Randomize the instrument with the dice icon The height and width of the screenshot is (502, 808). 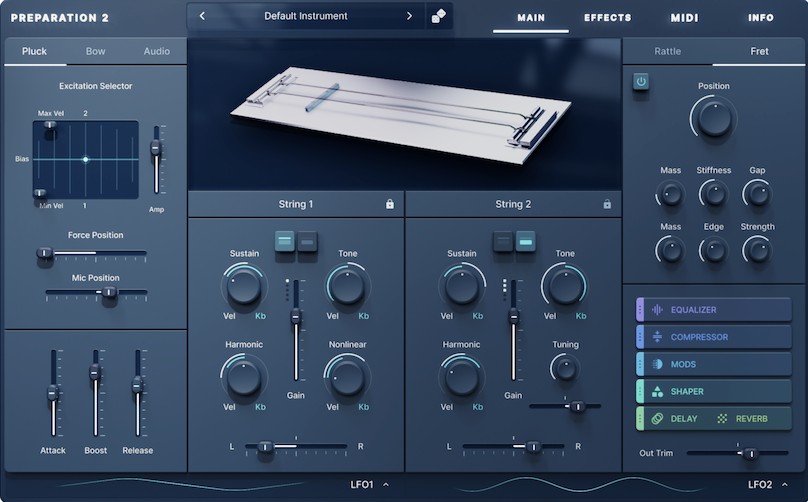click(439, 16)
